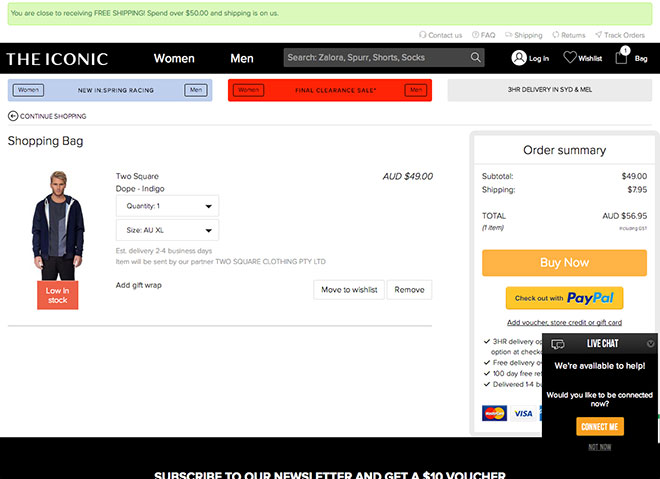Image resolution: width=660 pixels, height=479 pixels.
Task: Minimize the Live Chat panel
Action: (650, 344)
